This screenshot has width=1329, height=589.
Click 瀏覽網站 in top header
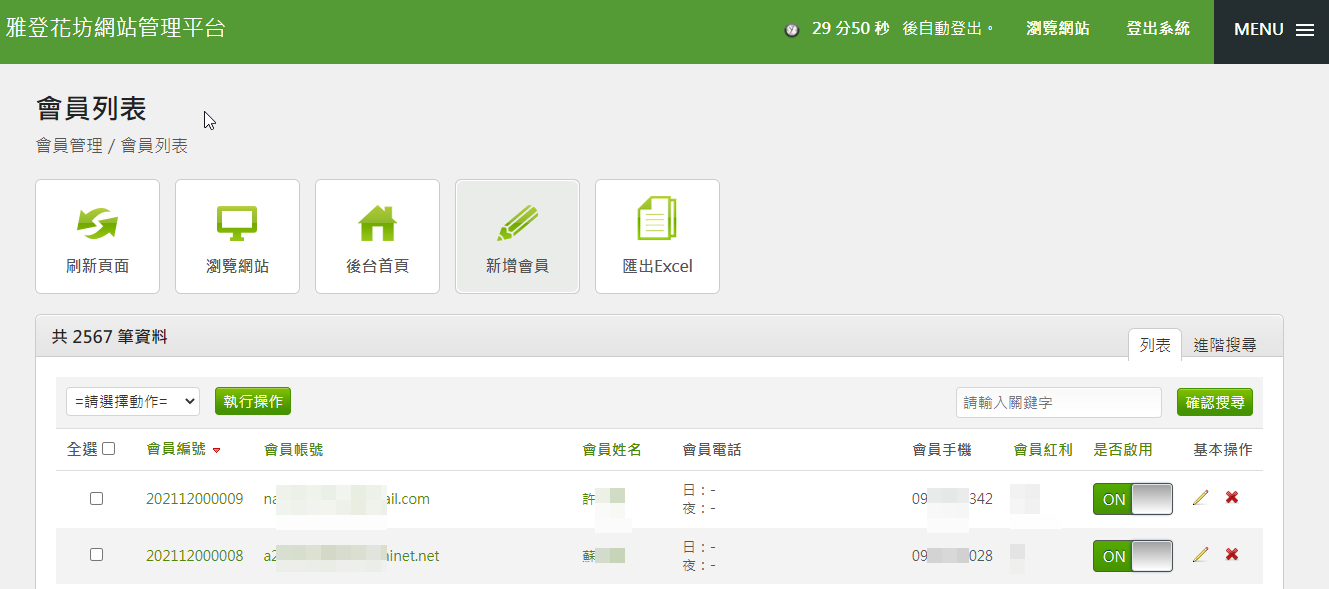(x=1058, y=29)
